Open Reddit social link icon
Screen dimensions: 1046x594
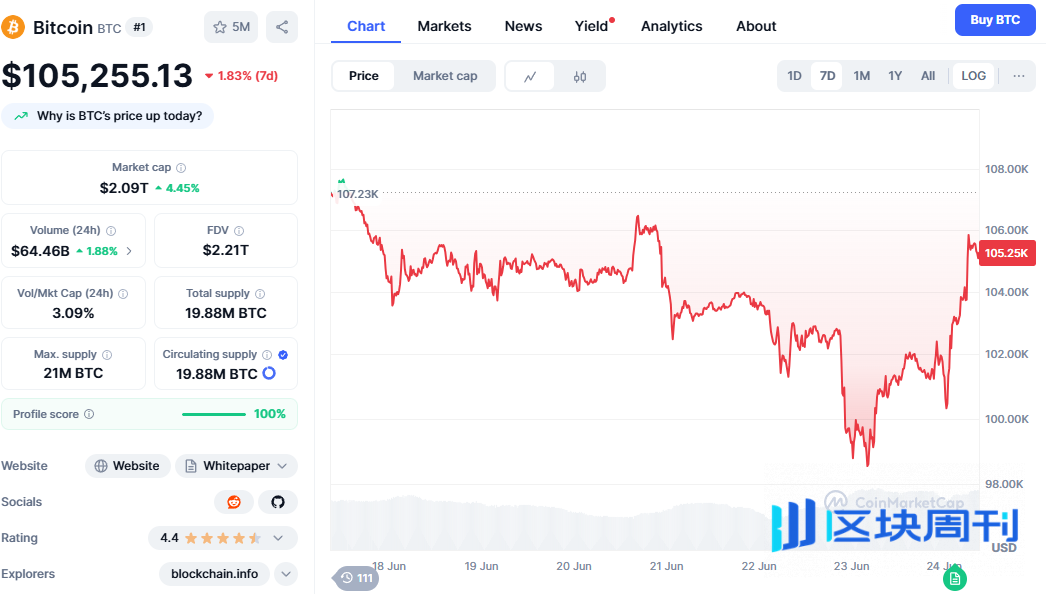coord(234,502)
